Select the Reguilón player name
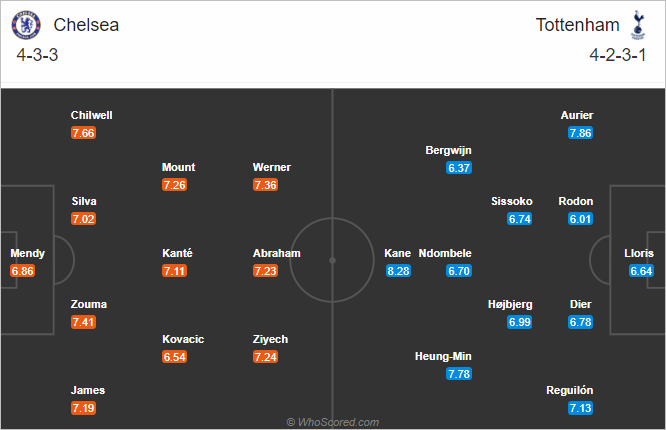Screen dimensions: 666x430 click(570, 390)
